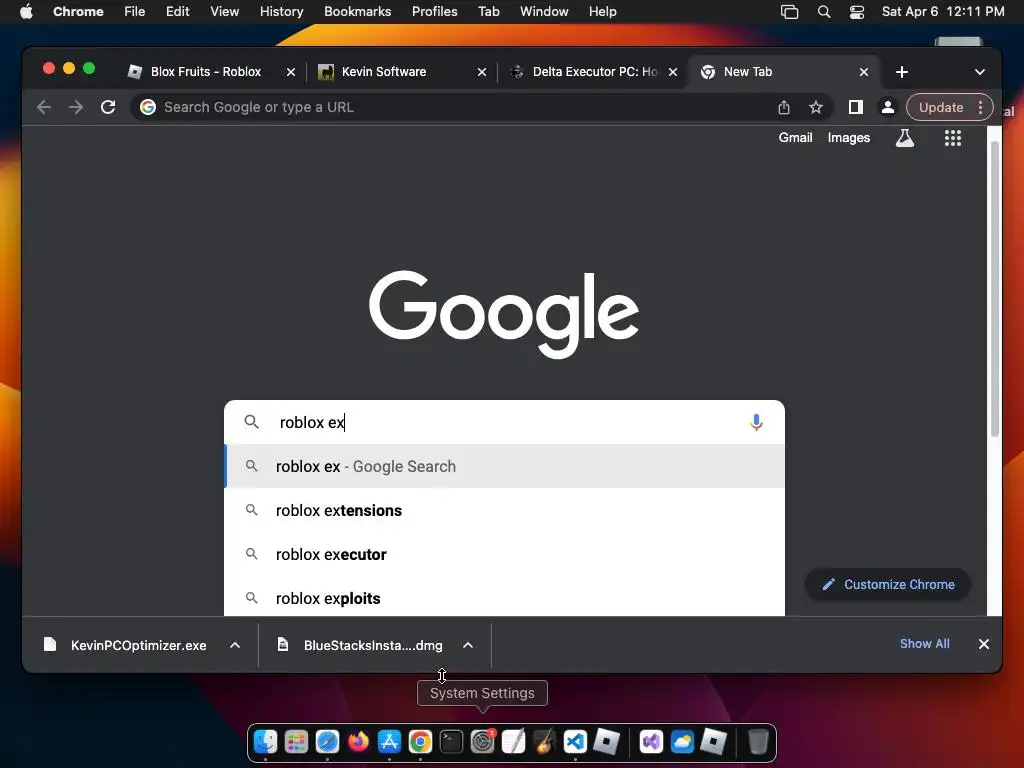Open the Chrome side panel
Viewport: 1024px width, 768px height.
856,107
